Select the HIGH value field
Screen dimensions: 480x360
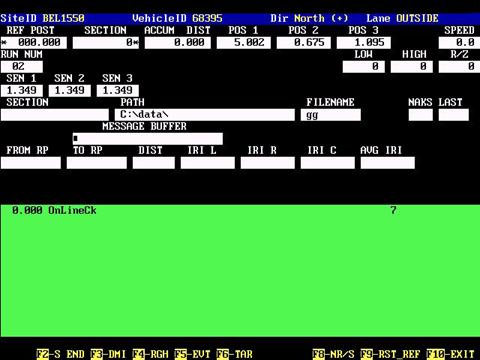click(412, 67)
